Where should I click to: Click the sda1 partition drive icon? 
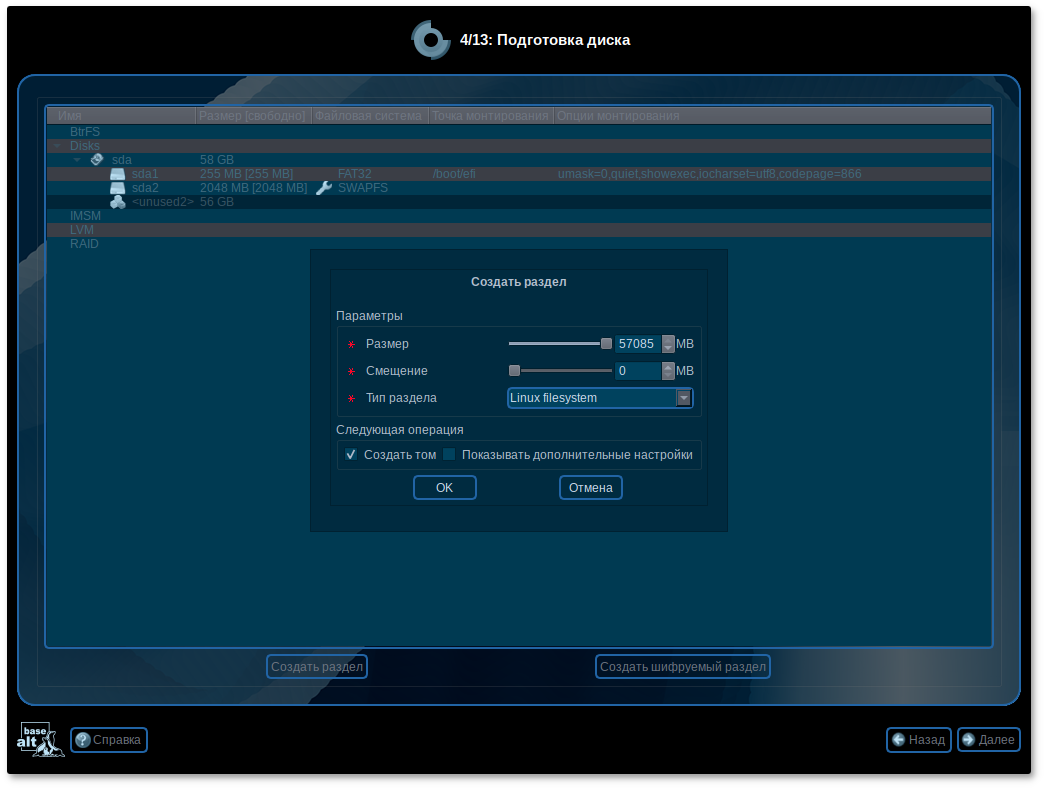(x=117, y=174)
